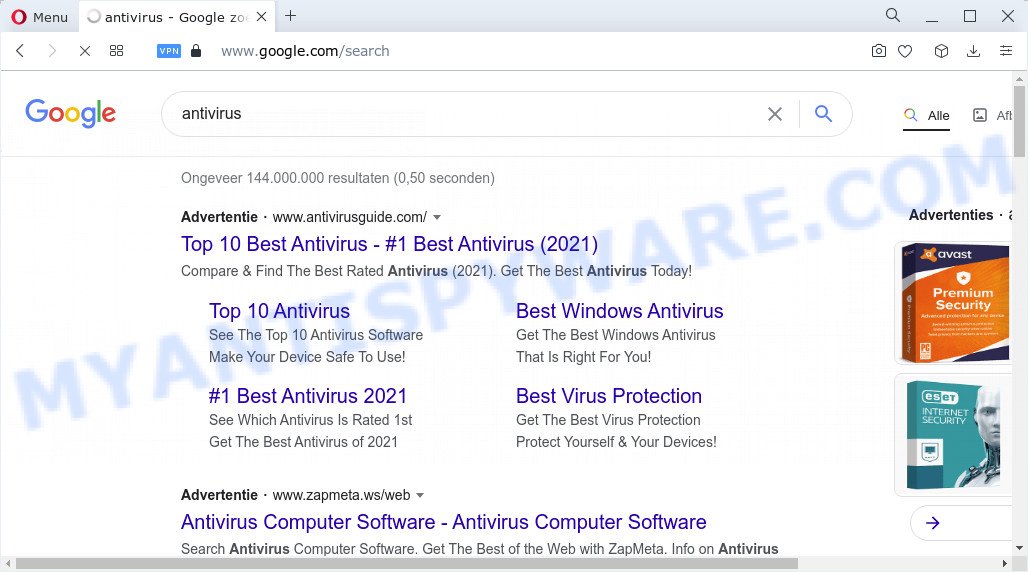Viewport: 1028px width, 572px height.
Task: Click the www.zapmeta.ws/web ad URL text
Action: tap(342, 495)
